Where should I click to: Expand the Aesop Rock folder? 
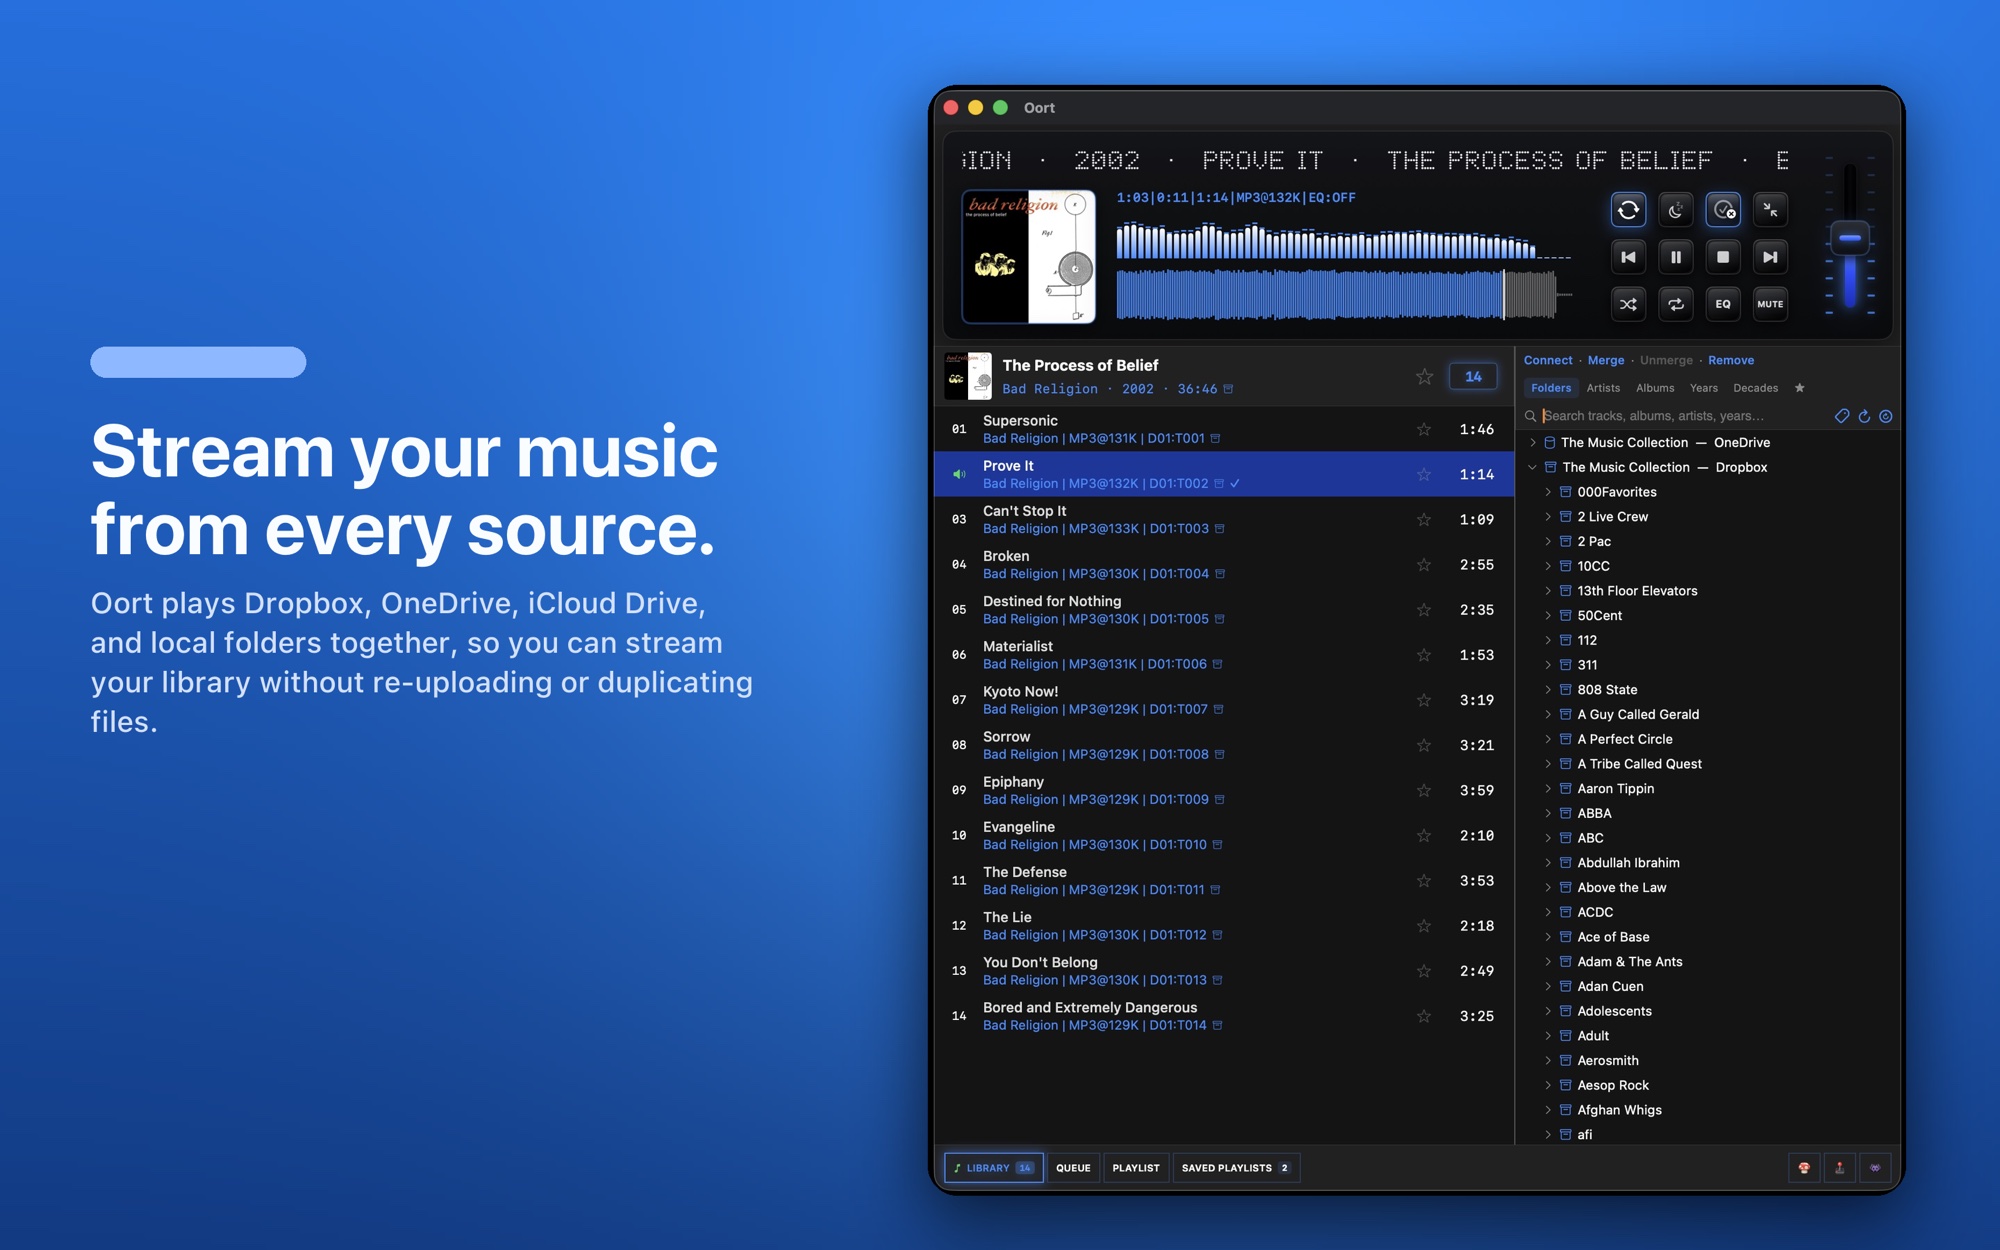coord(1548,1085)
